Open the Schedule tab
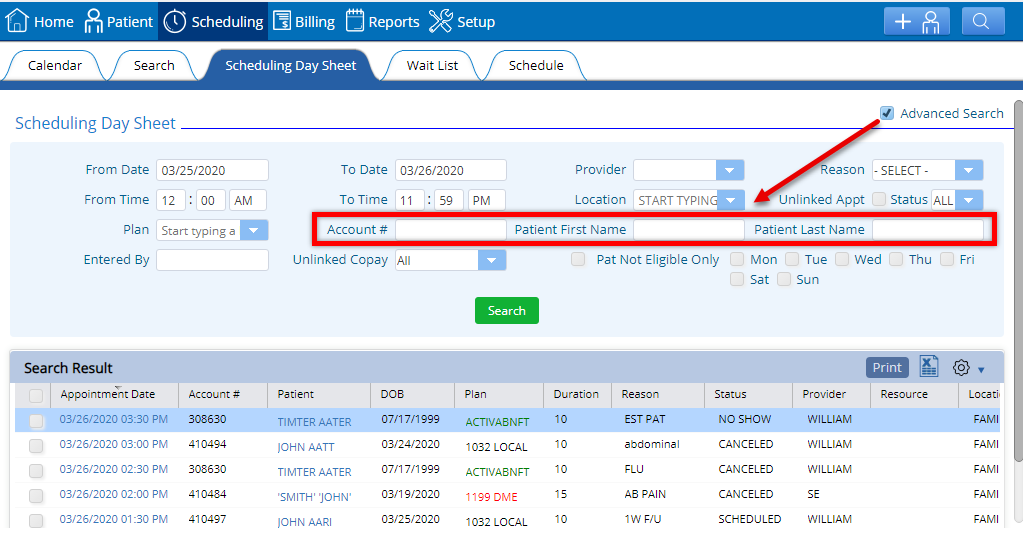 point(536,65)
